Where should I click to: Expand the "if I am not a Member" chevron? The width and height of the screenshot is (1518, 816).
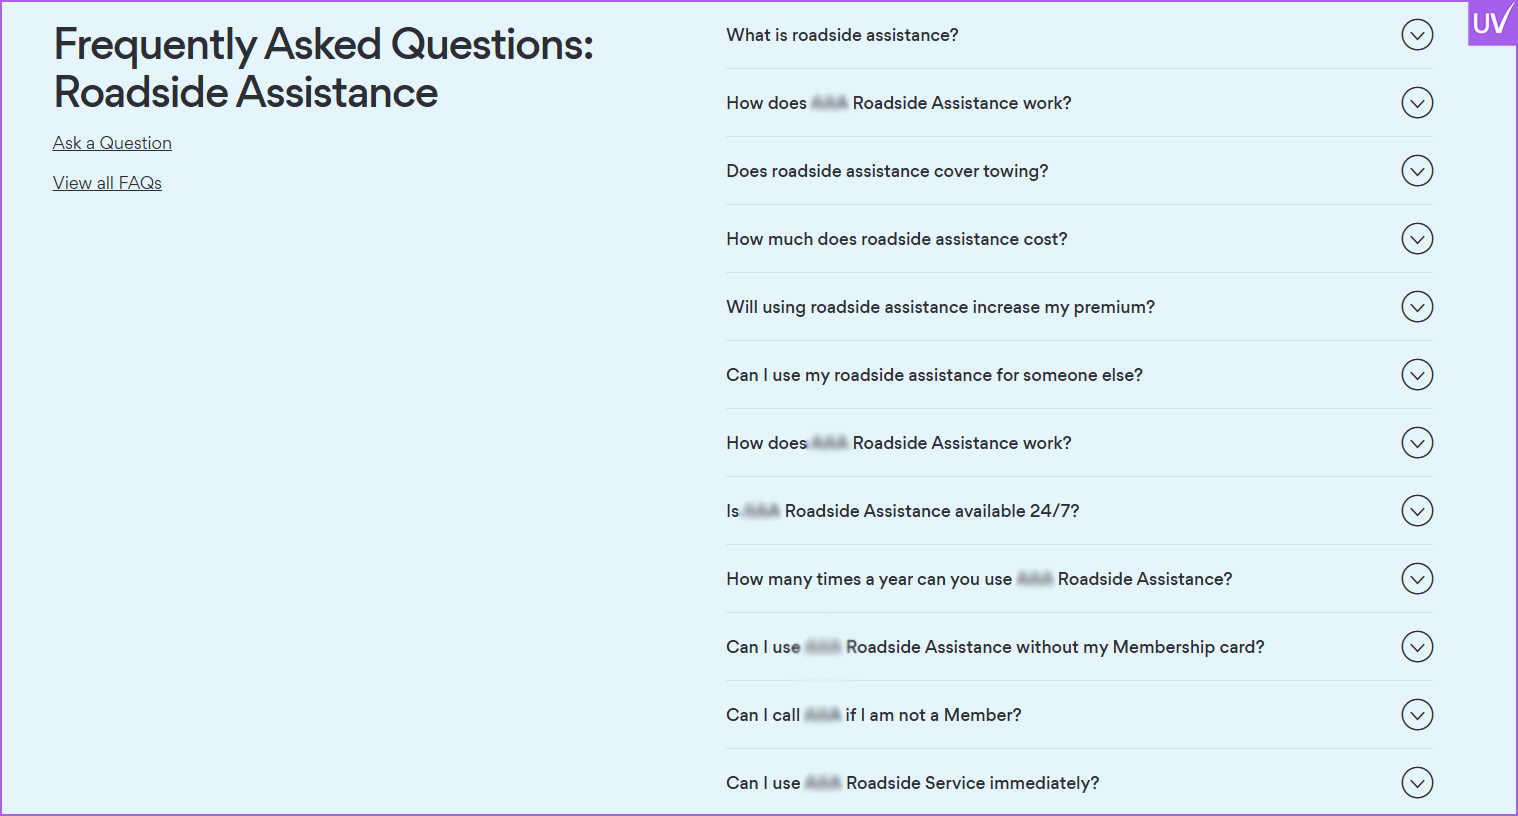(x=1417, y=715)
